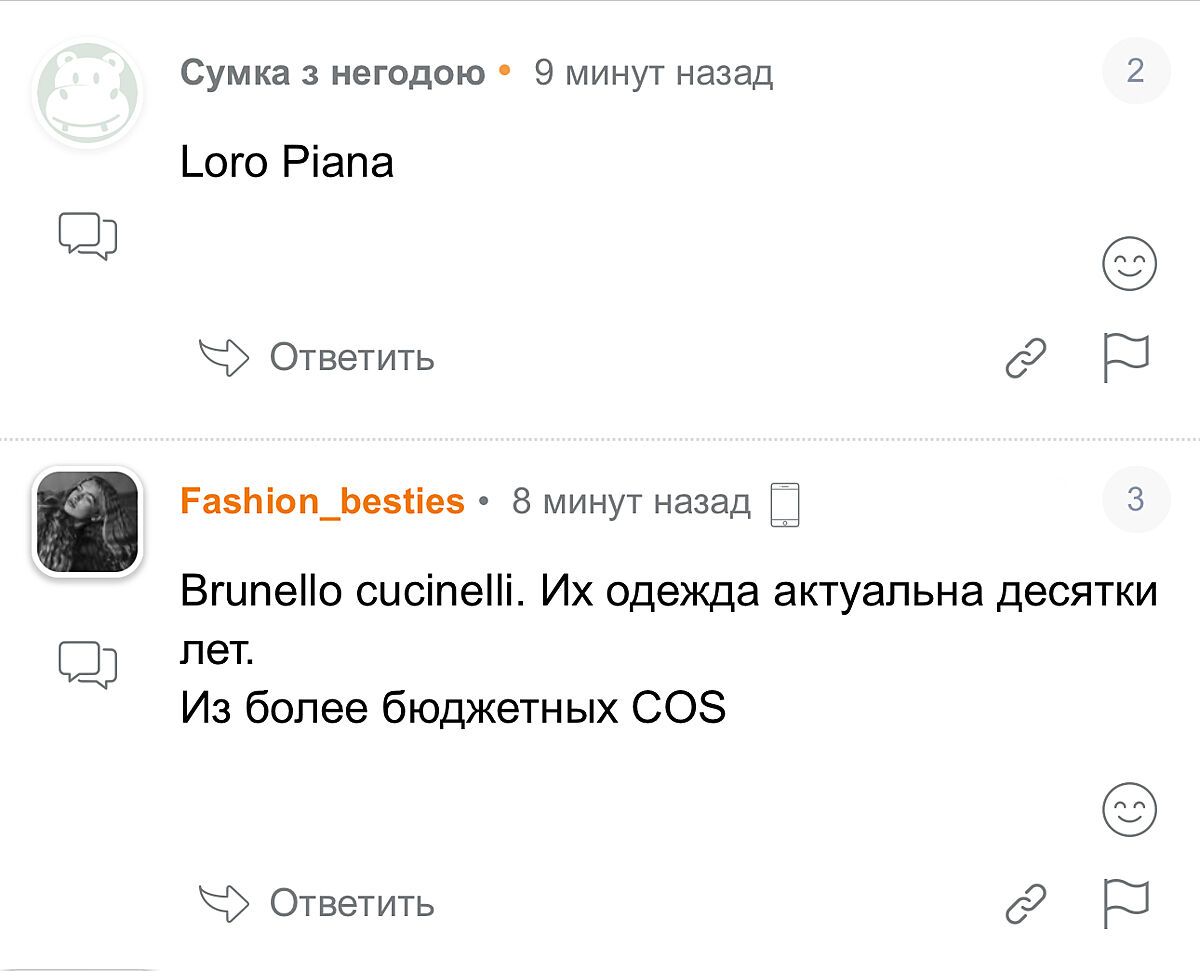Click the "9 минут назад" timestamp
The width and height of the screenshot is (1200, 971).
(653, 73)
